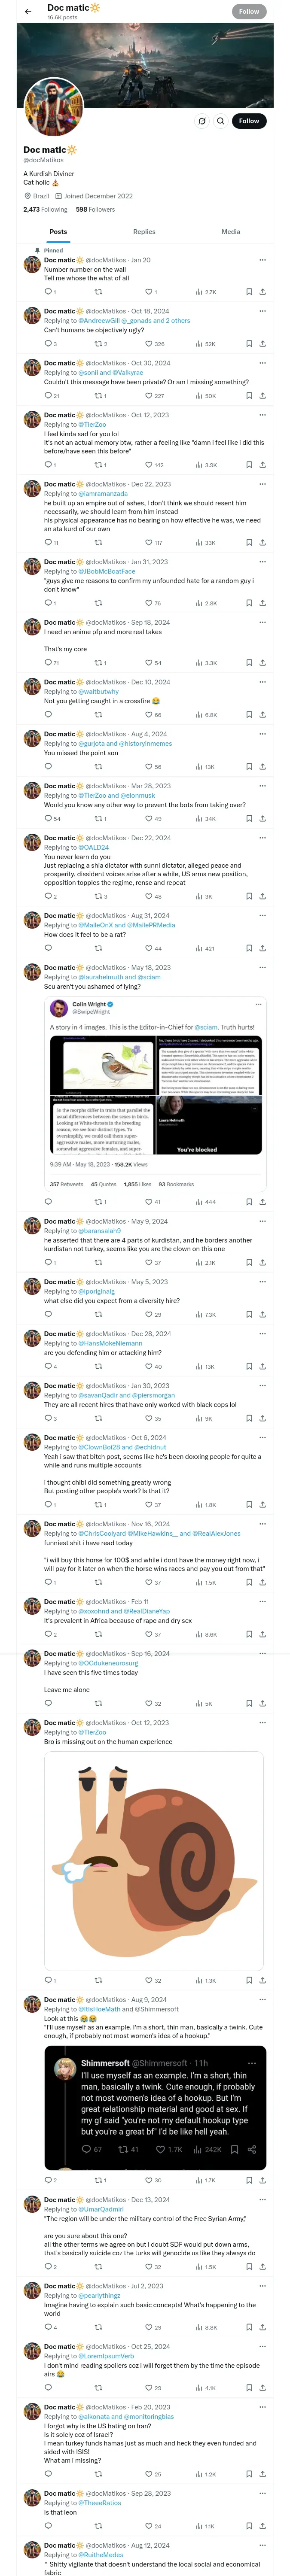Switch to the Replies tab
The height and width of the screenshot is (2576, 290).
(x=144, y=232)
